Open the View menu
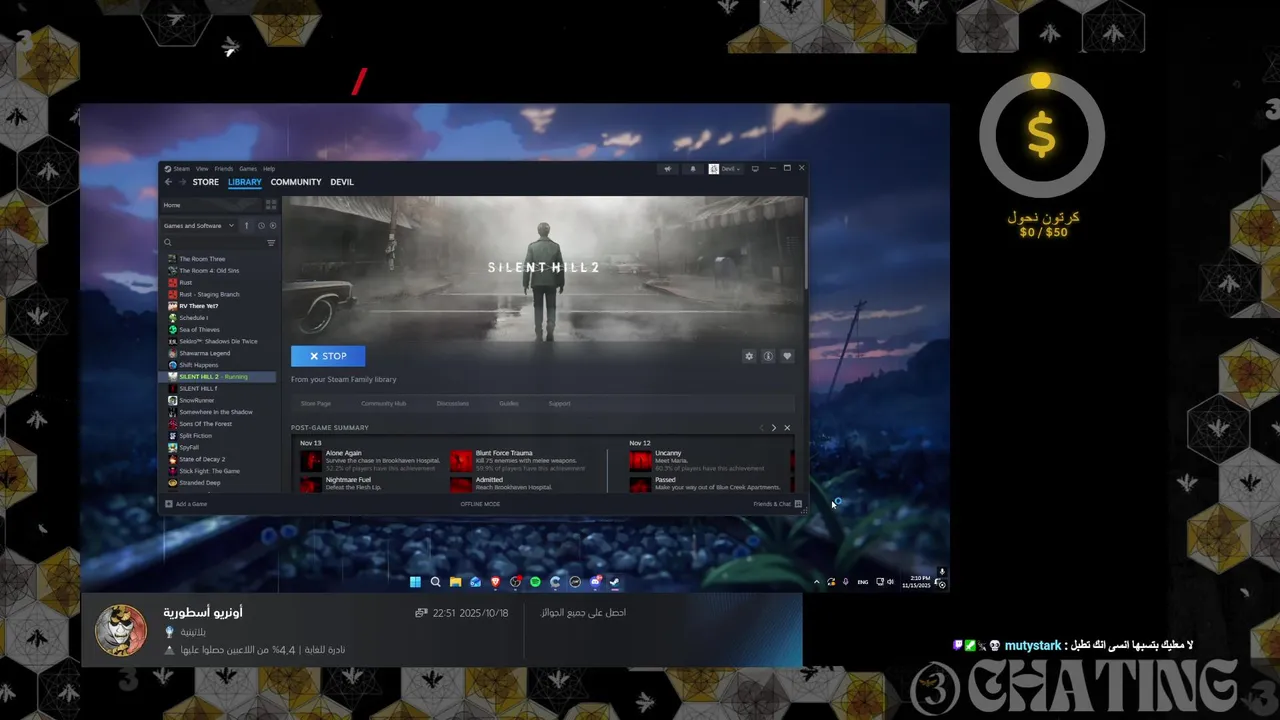 click(x=202, y=169)
